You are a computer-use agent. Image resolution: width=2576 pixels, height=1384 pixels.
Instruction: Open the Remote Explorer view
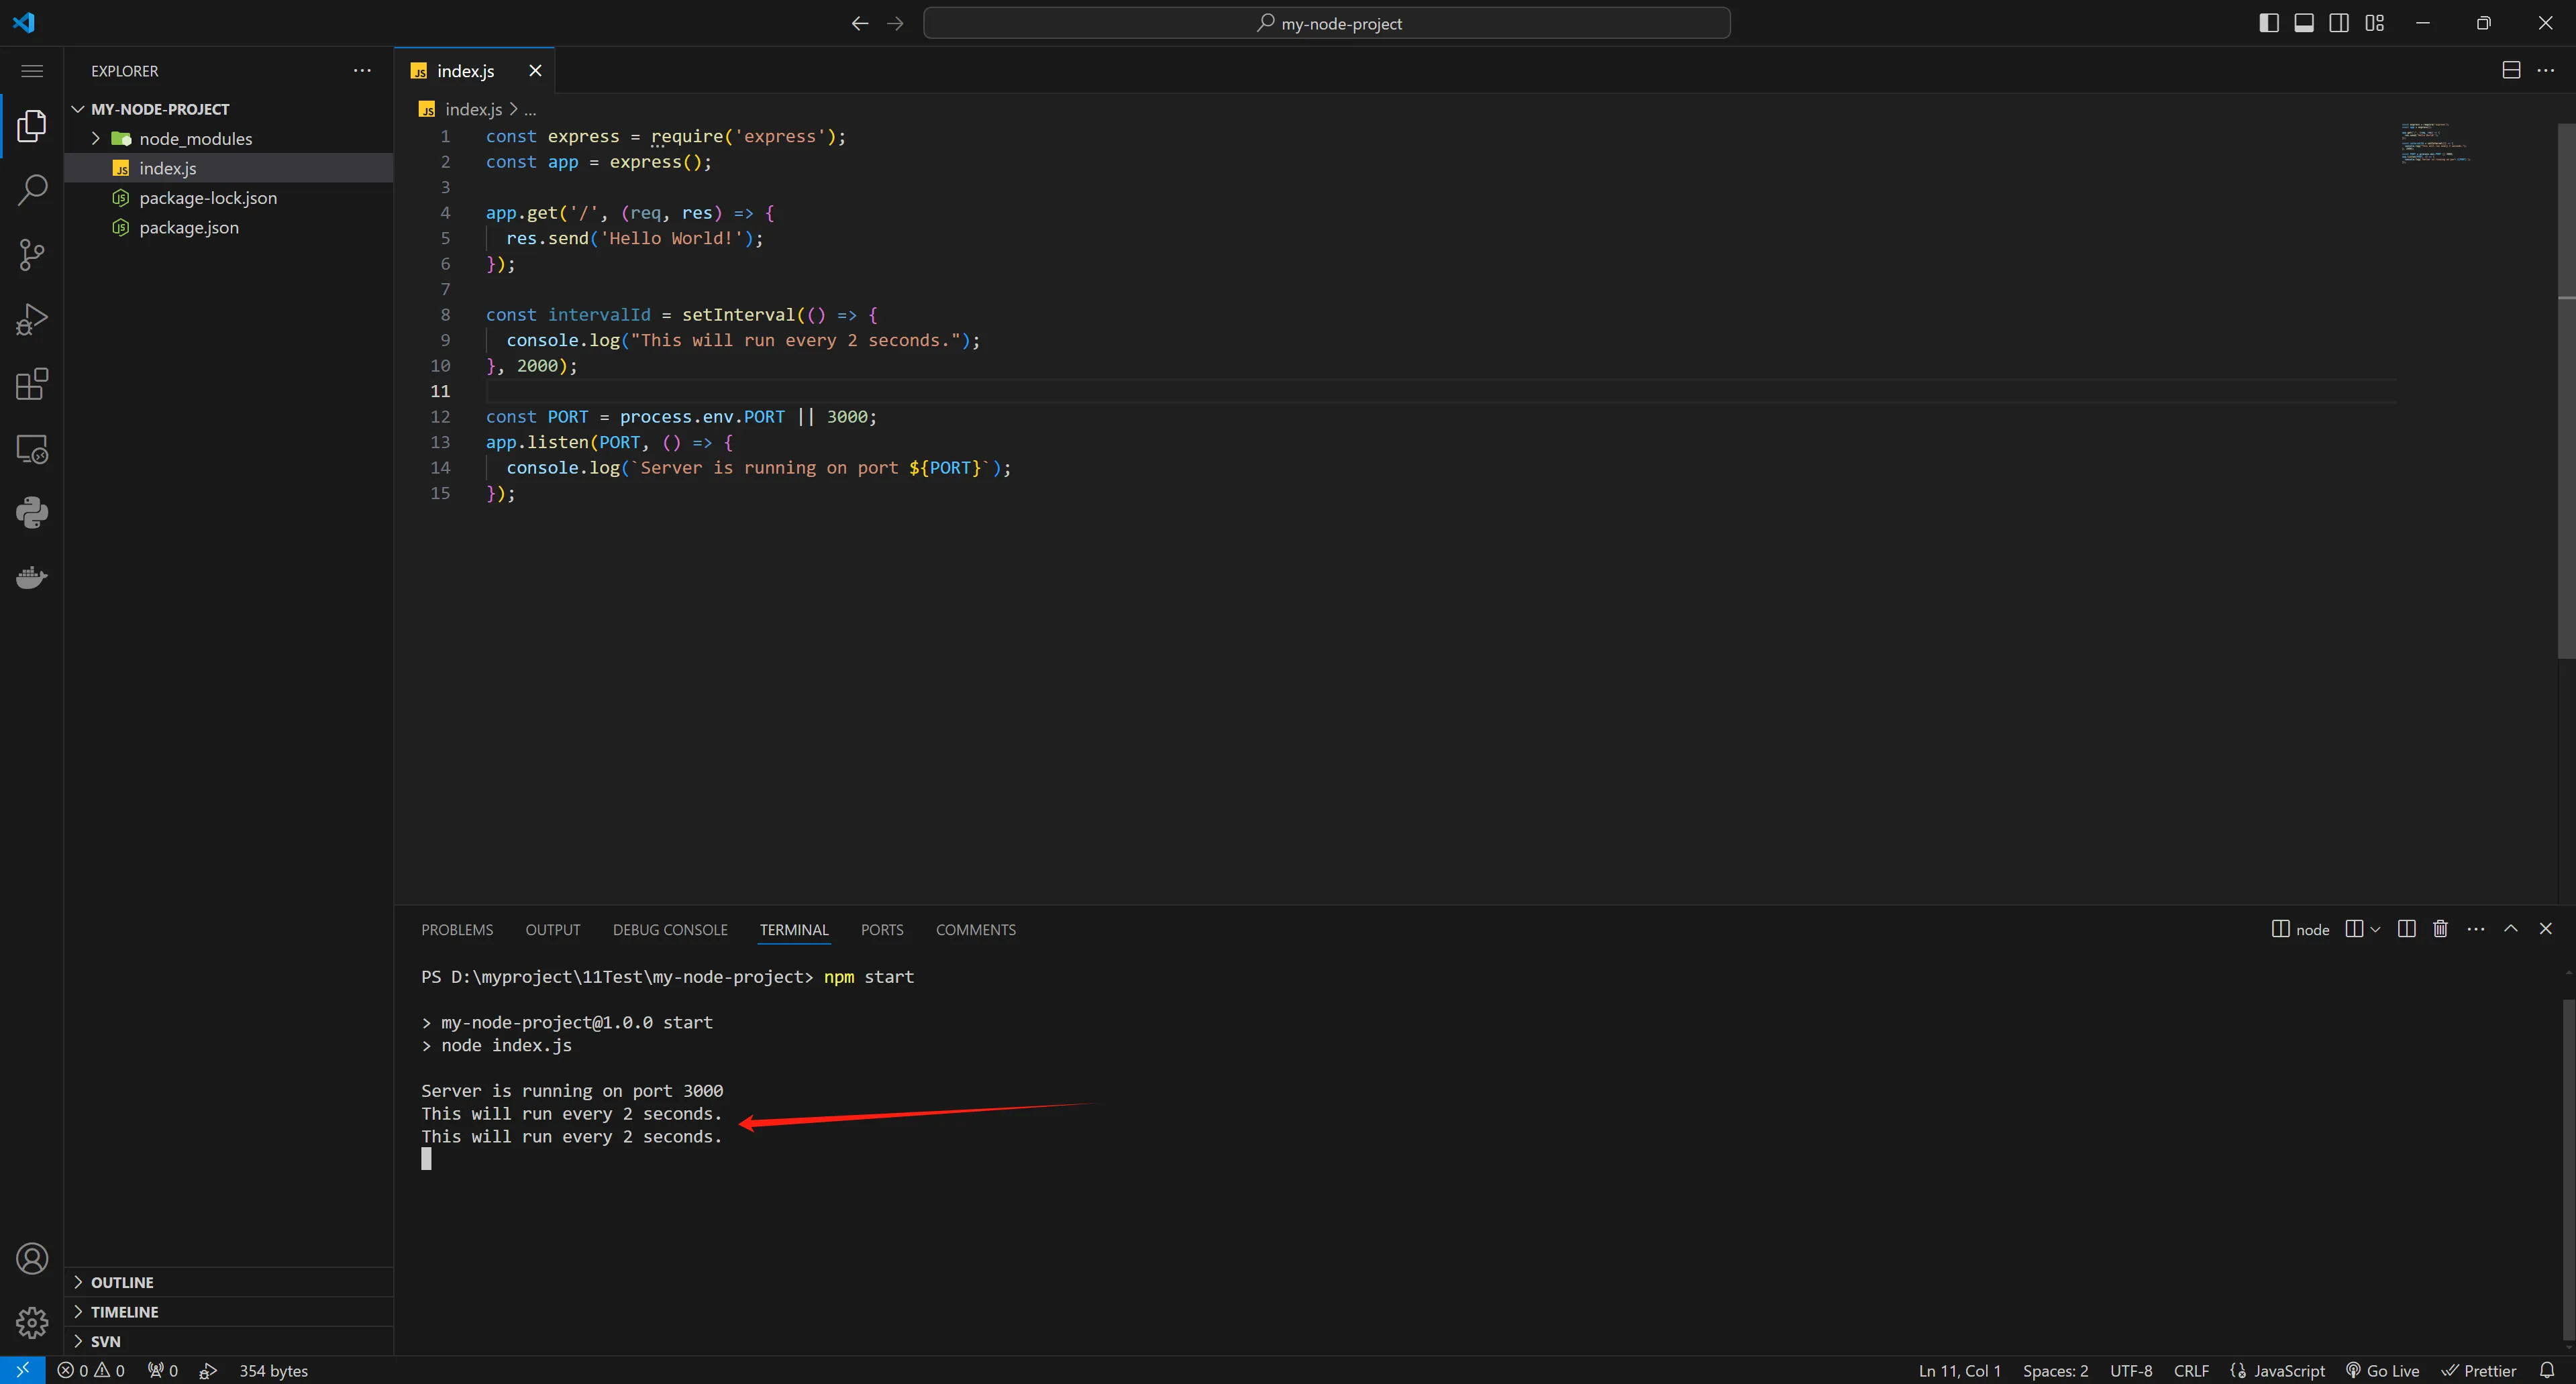[x=32, y=449]
